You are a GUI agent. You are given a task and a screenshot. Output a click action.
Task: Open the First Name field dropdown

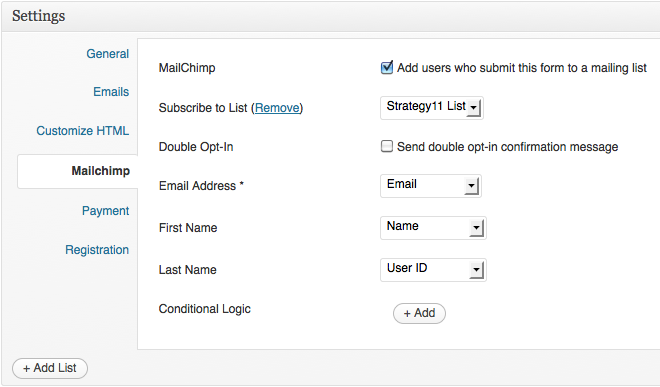433,228
